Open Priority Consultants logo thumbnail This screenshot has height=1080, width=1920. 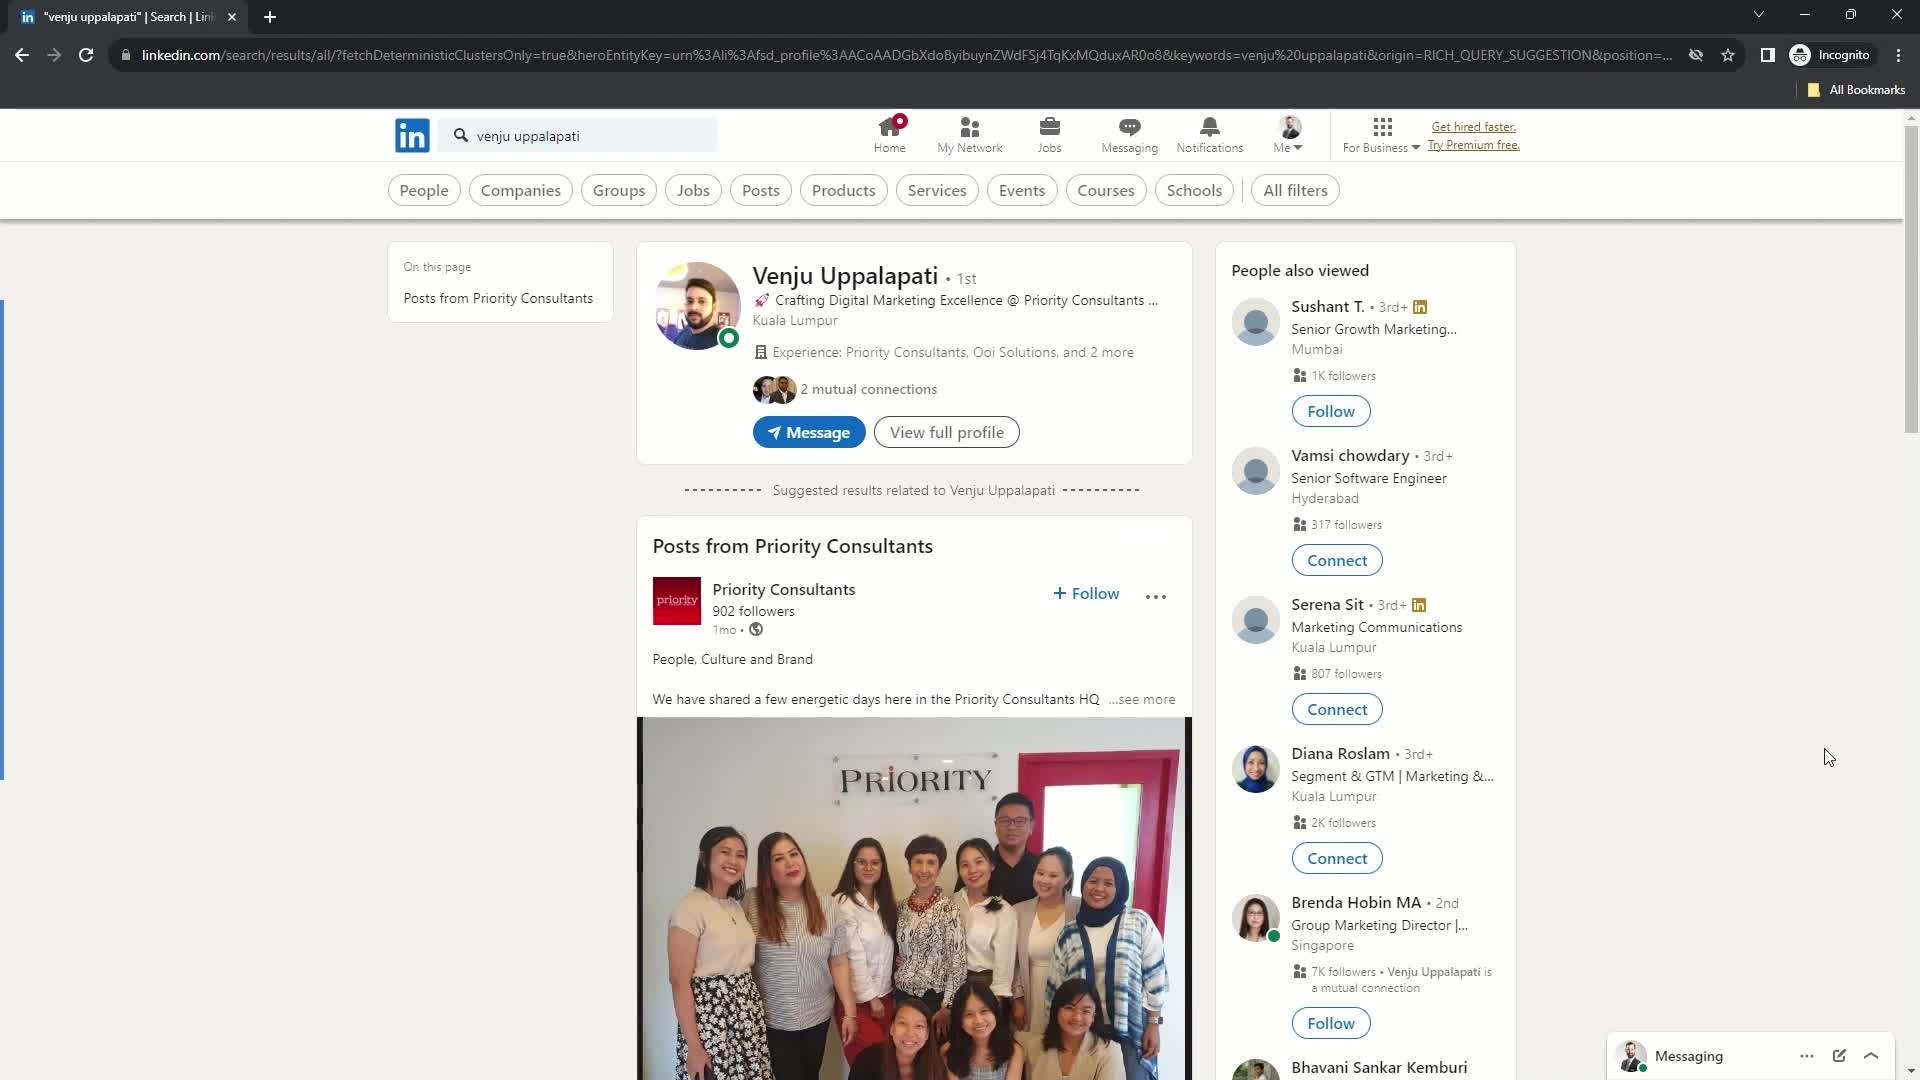pyautogui.click(x=677, y=600)
